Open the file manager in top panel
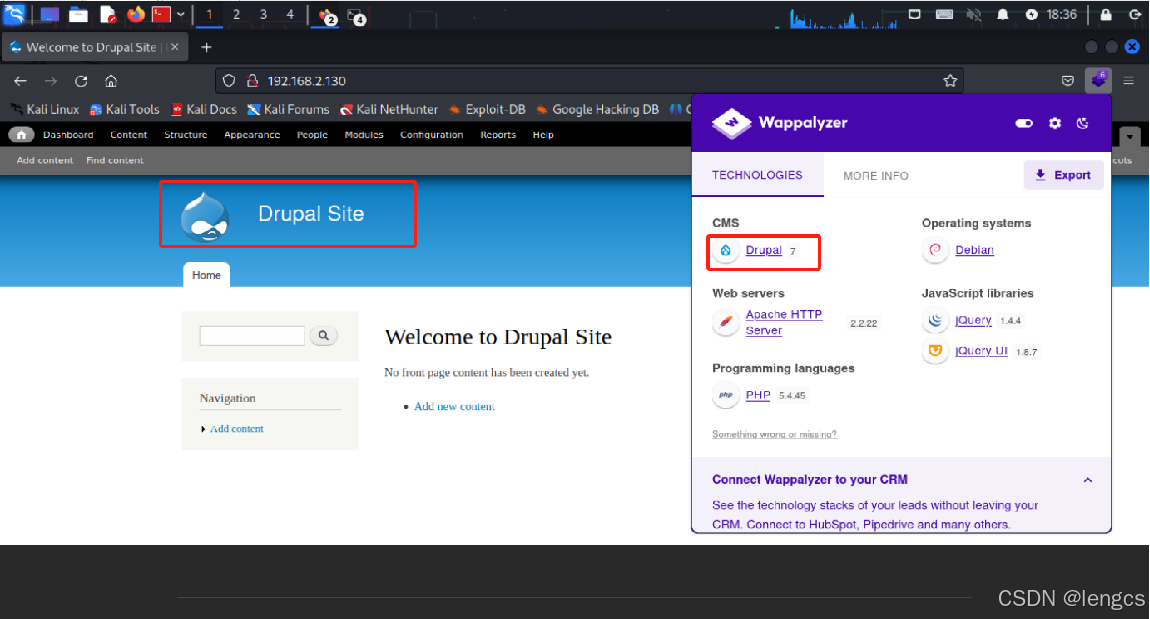The width and height of the screenshot is (1150, 619). click(x=78, y=15)
